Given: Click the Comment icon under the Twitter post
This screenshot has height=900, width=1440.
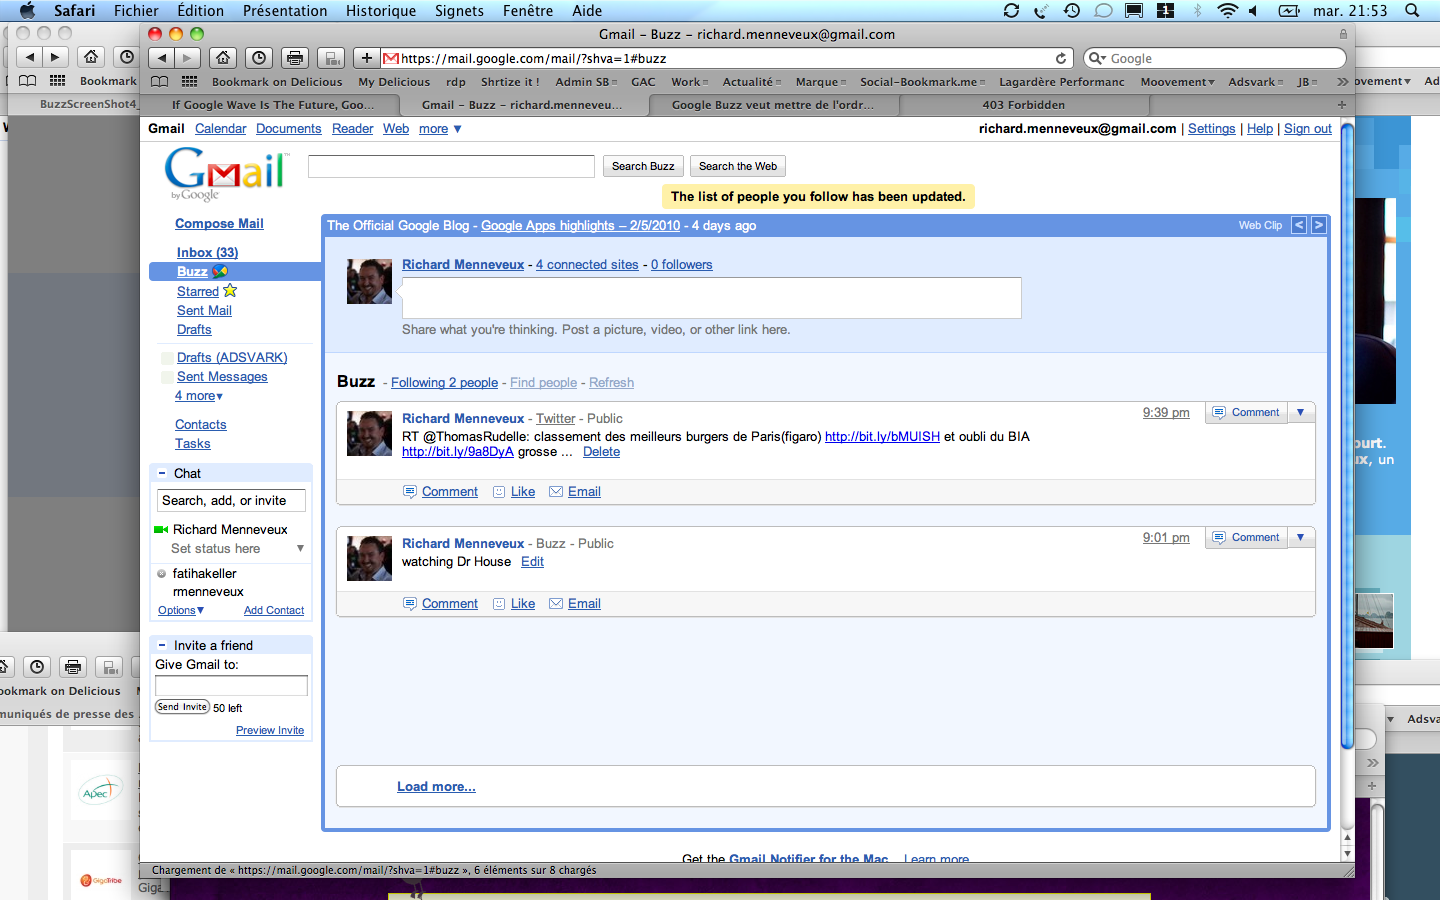Looking at the screenshot, I should [409, 491].
